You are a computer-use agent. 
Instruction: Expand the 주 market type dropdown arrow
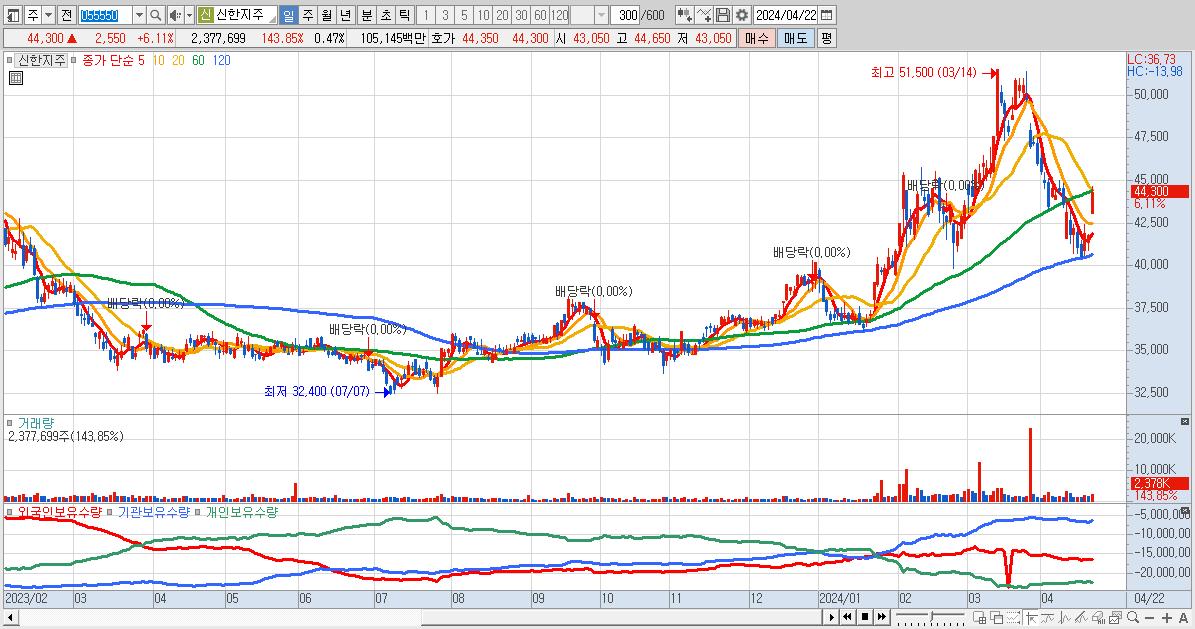(x=48, y=14)
